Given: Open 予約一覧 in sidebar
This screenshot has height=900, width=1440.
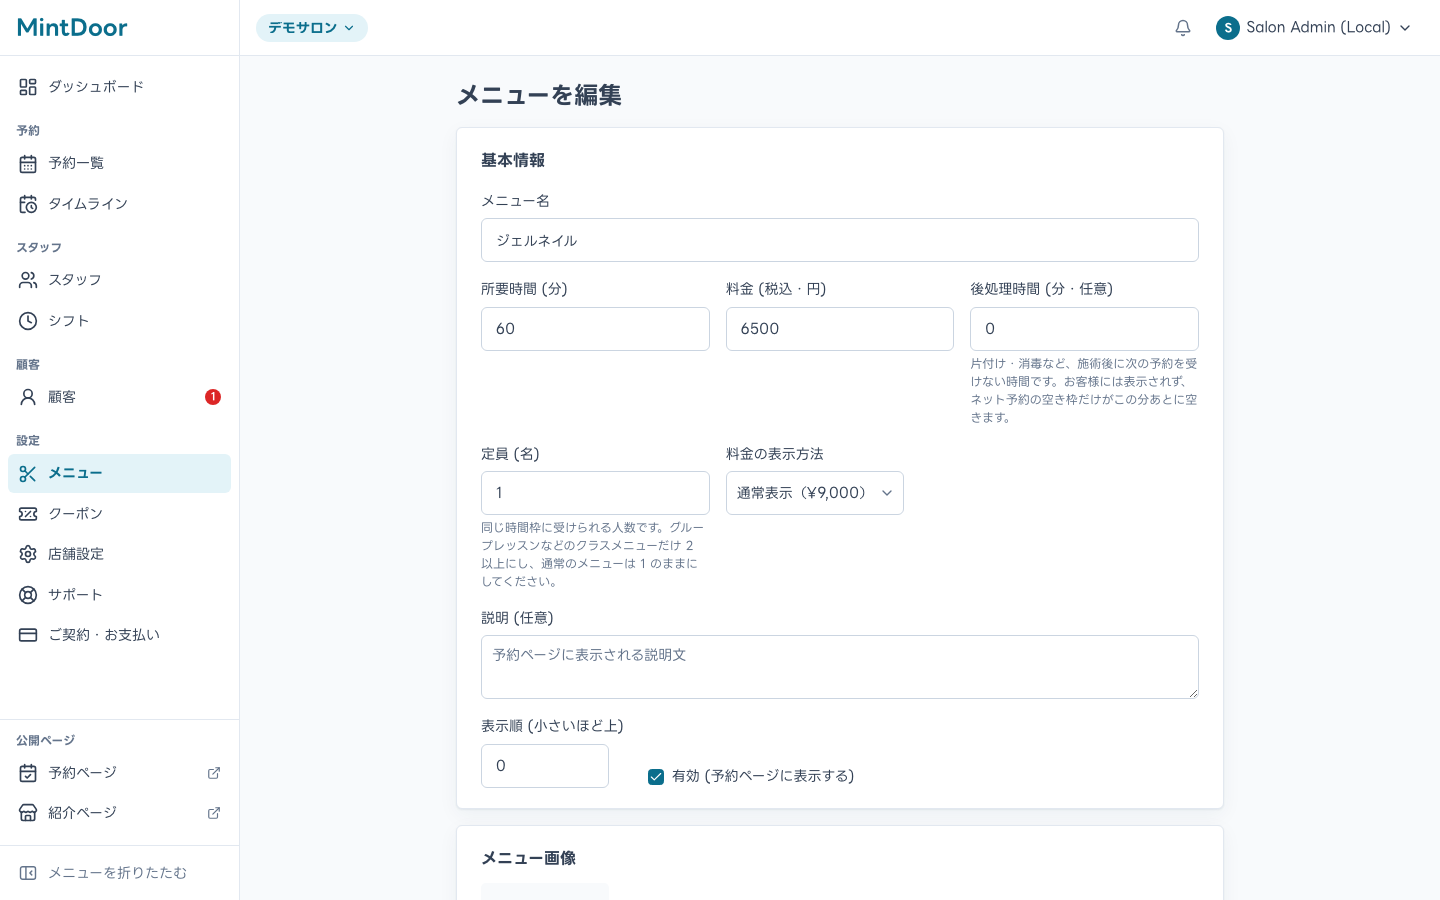Looking at the screenshot, I should point(119,163).
